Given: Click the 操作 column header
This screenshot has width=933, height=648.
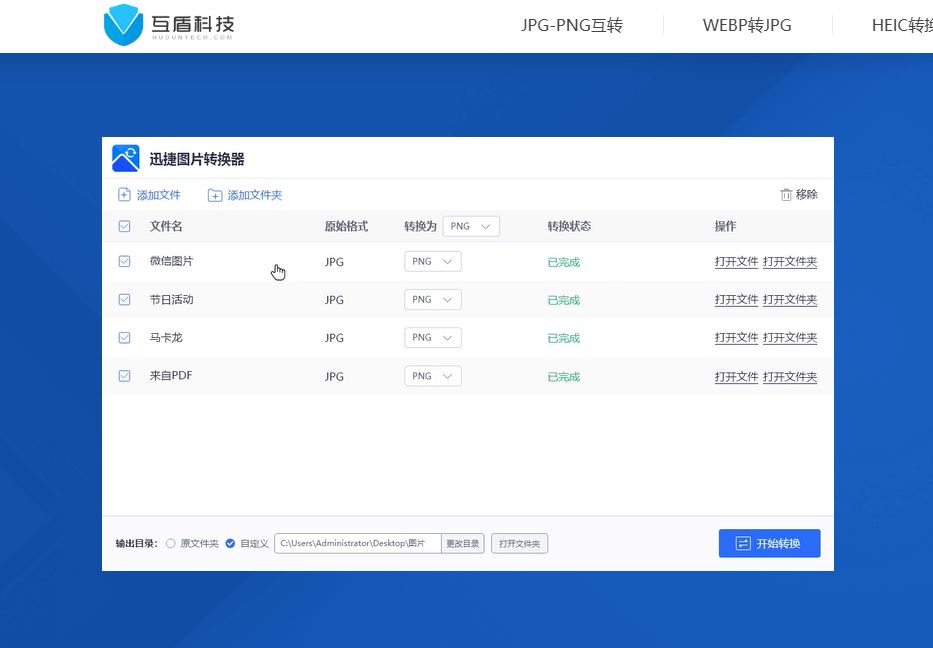Looking at the screenshot, I should (x=725, y=226).
